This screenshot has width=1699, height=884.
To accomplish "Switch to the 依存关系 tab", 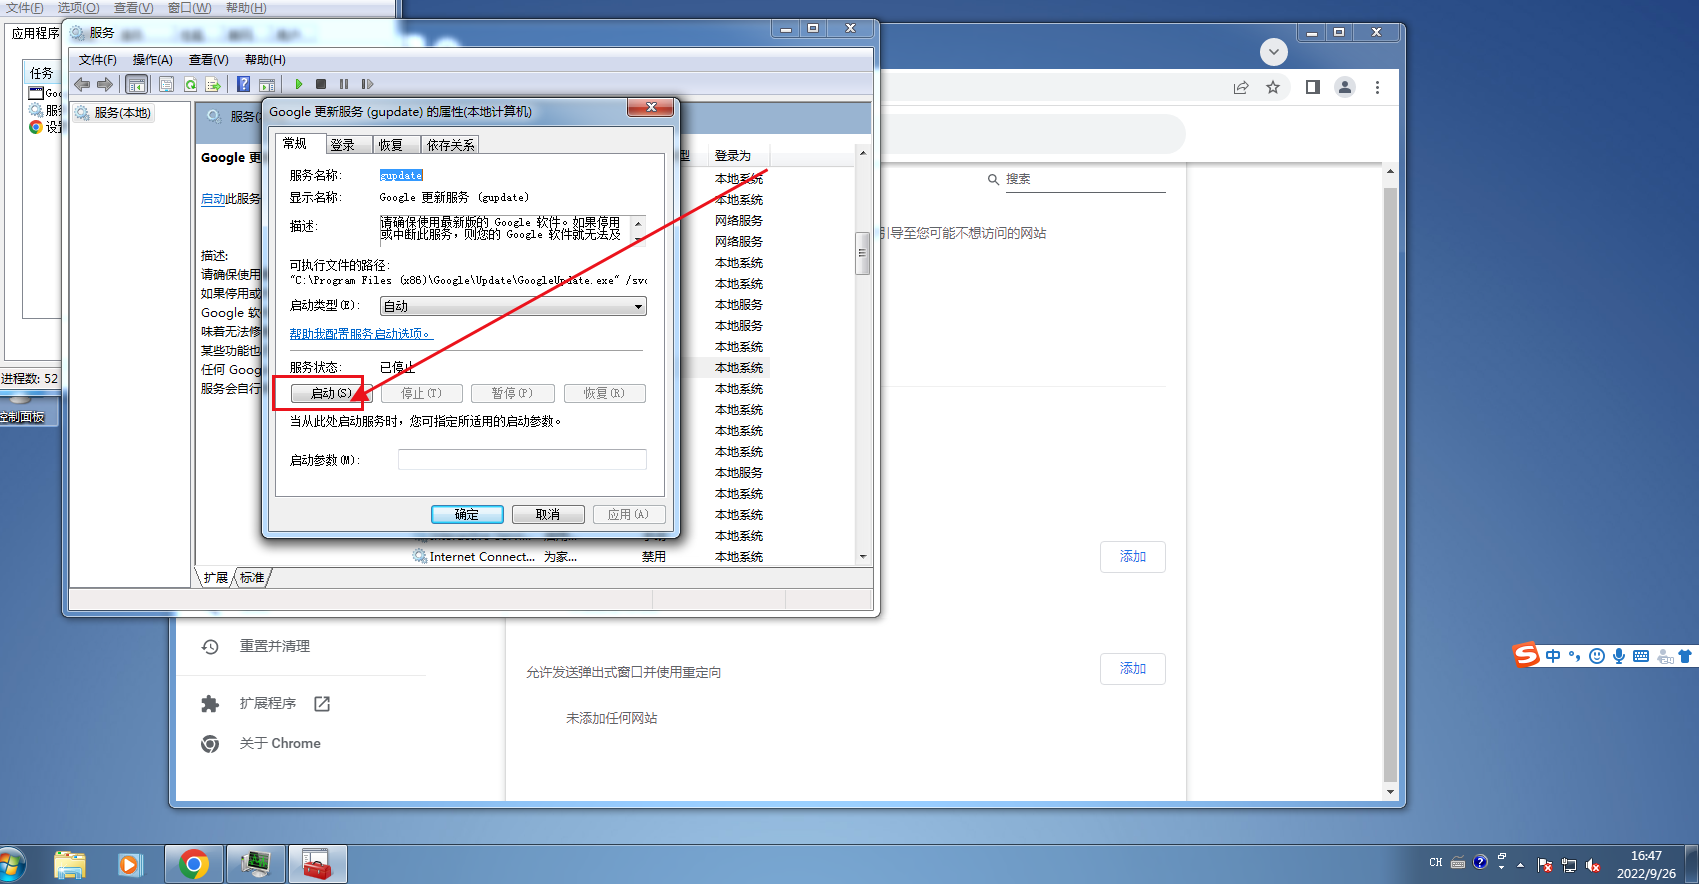I will pyautogui.click(x=450, y=145).
